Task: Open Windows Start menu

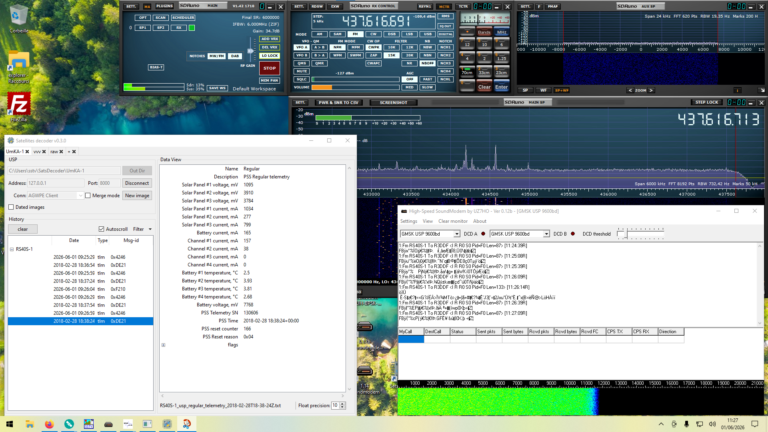Action: click(x=10, y=424)
